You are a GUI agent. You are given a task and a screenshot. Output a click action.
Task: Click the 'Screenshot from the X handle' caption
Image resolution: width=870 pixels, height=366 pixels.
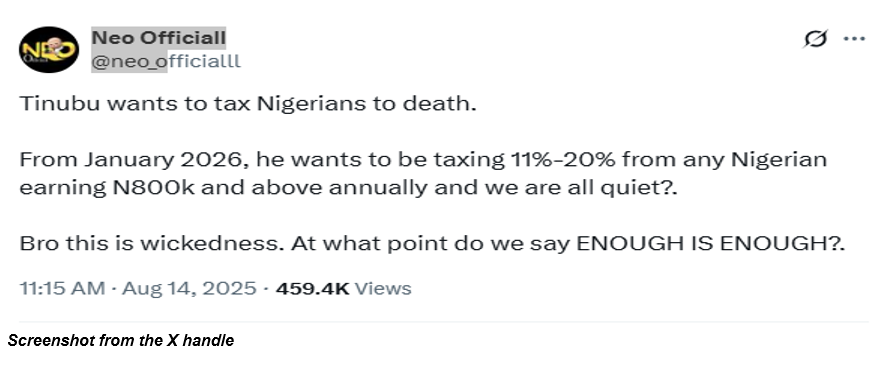coord(121,340)
